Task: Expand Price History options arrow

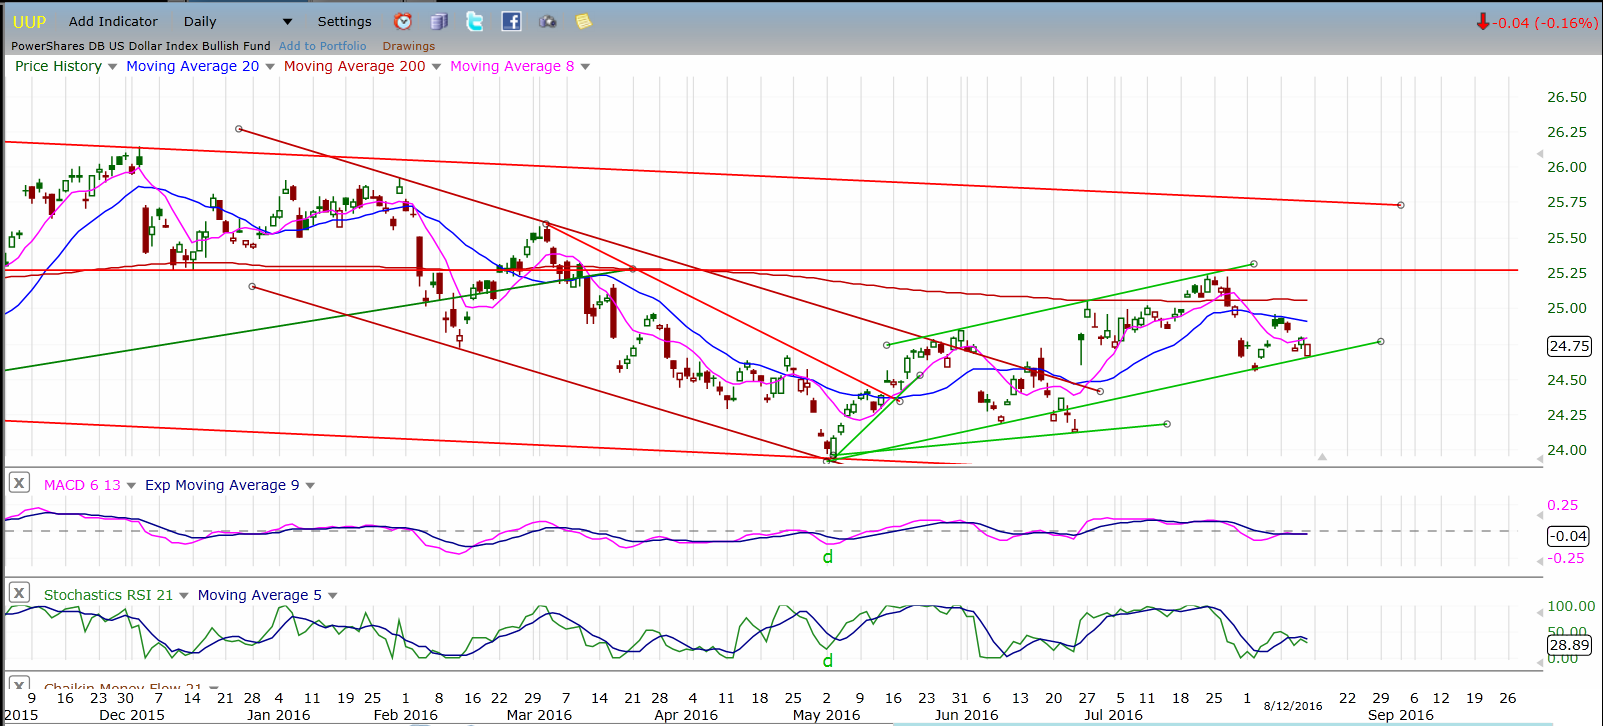Action: click(112, 67)
